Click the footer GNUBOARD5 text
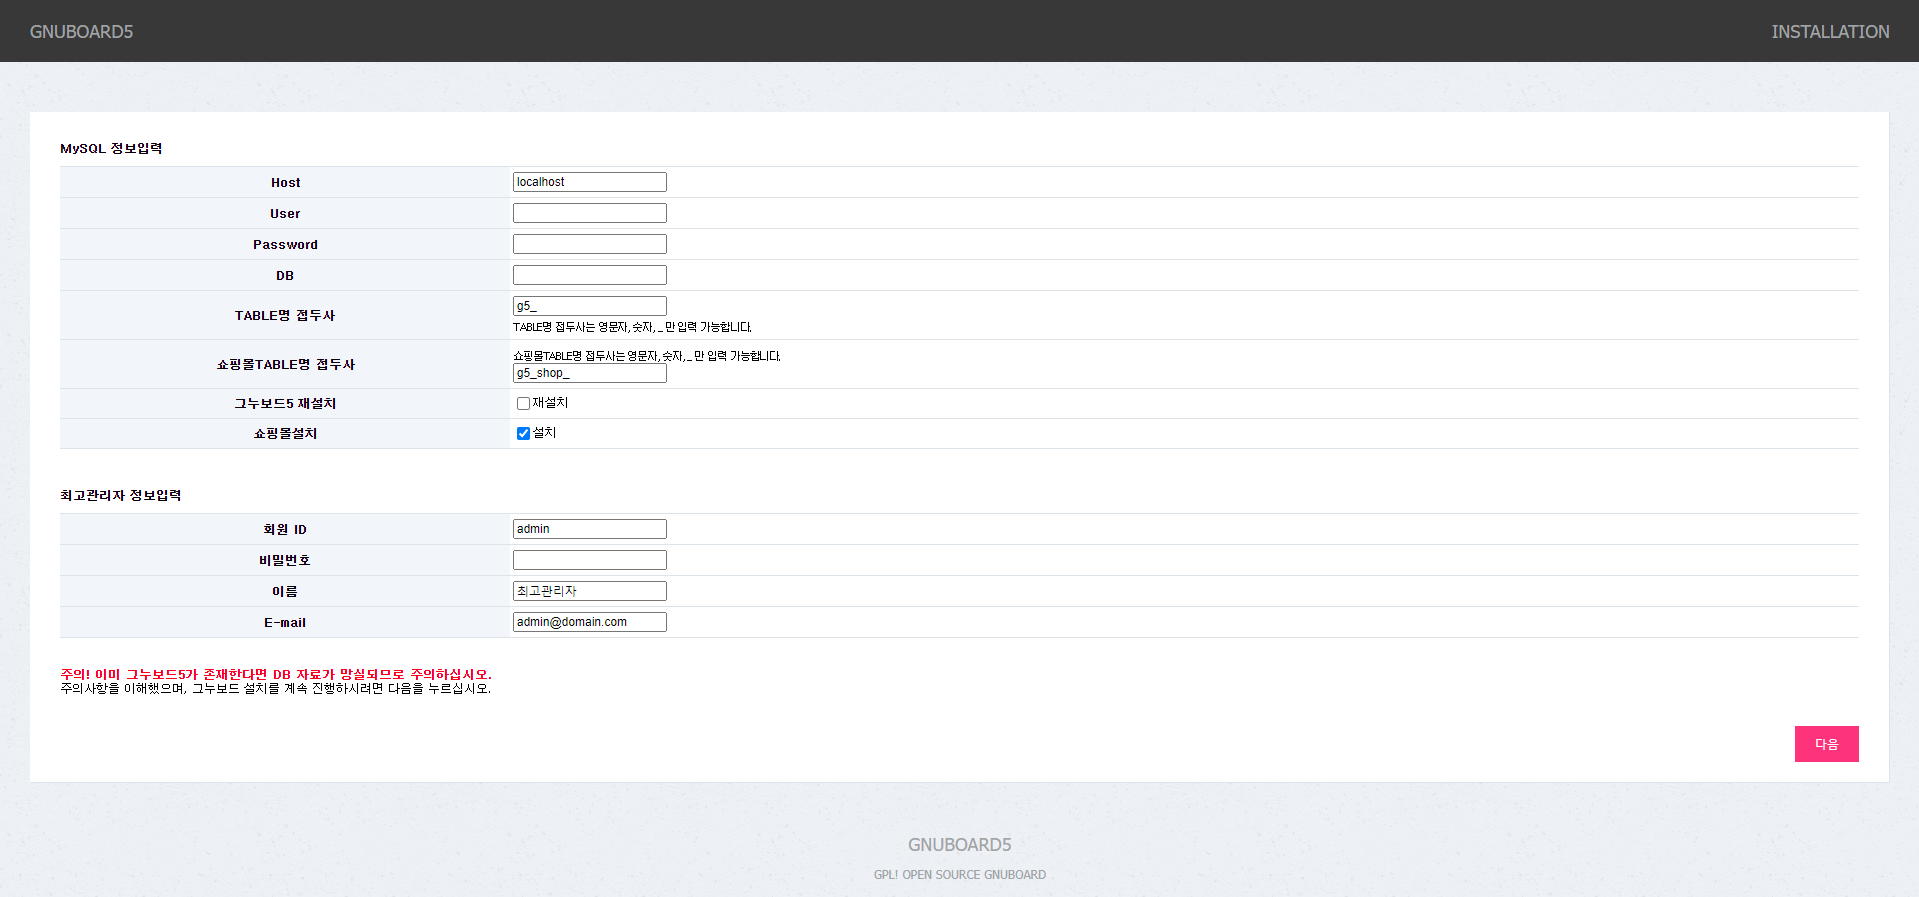The image size is (1919, 897). [x=959, y=845]
